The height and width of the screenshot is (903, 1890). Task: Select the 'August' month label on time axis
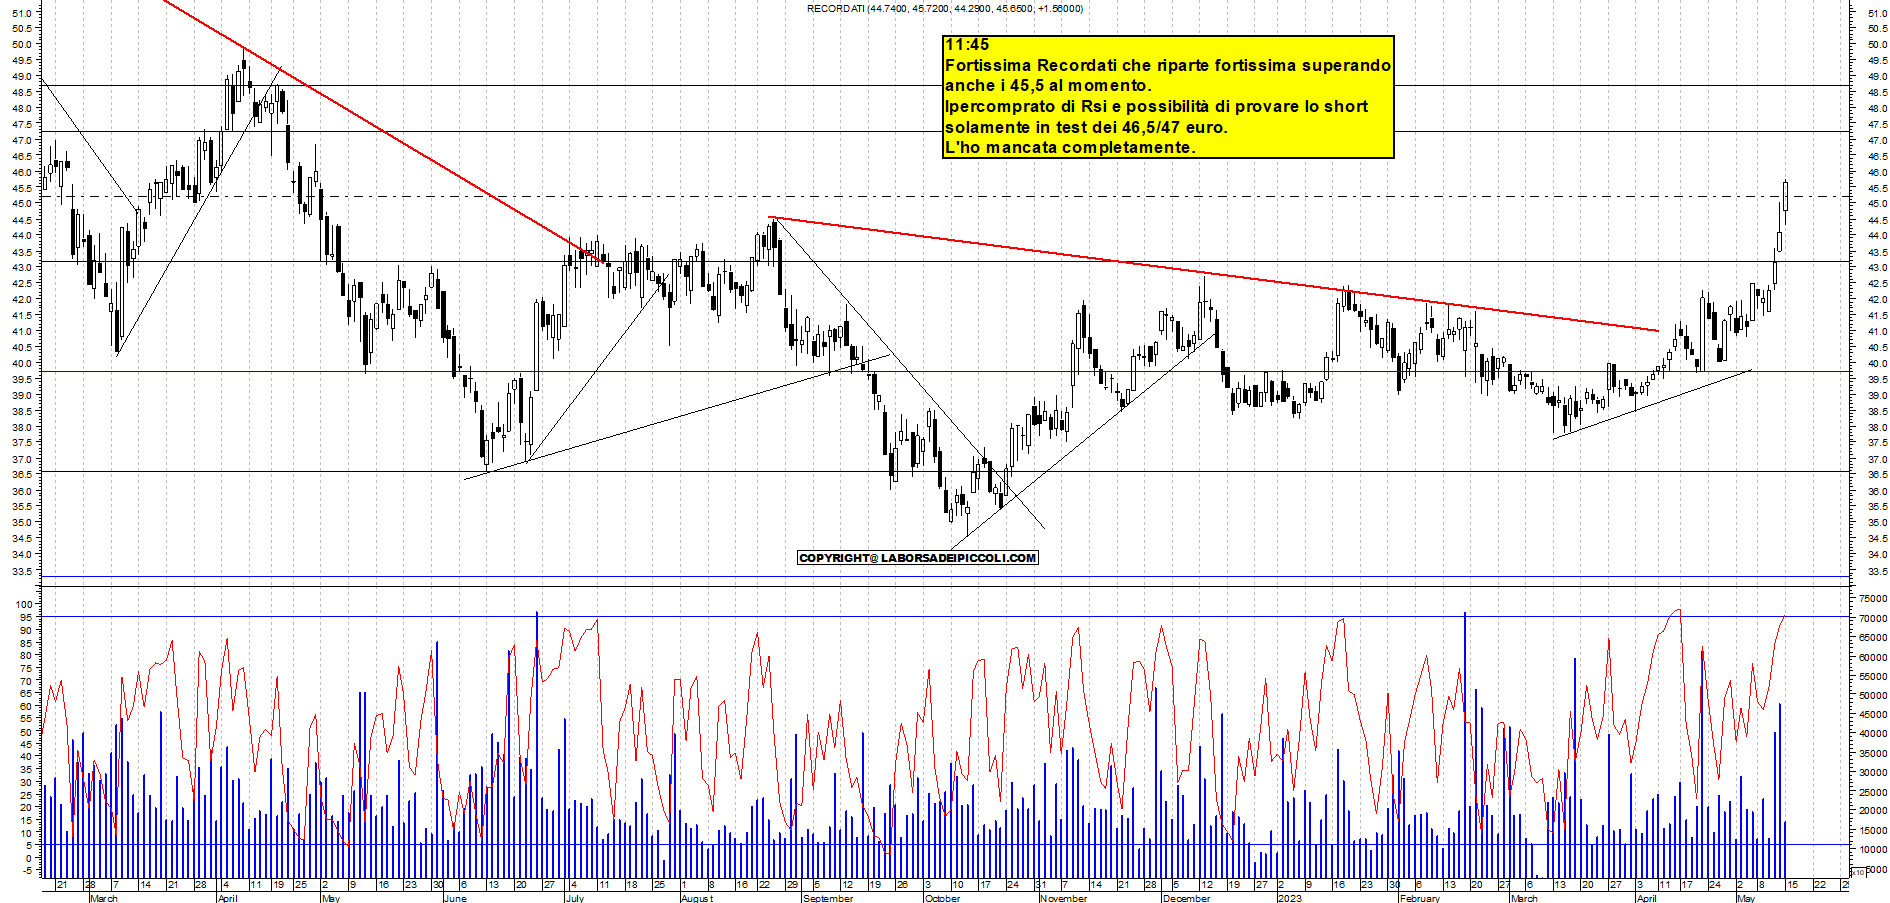(696, 898)
